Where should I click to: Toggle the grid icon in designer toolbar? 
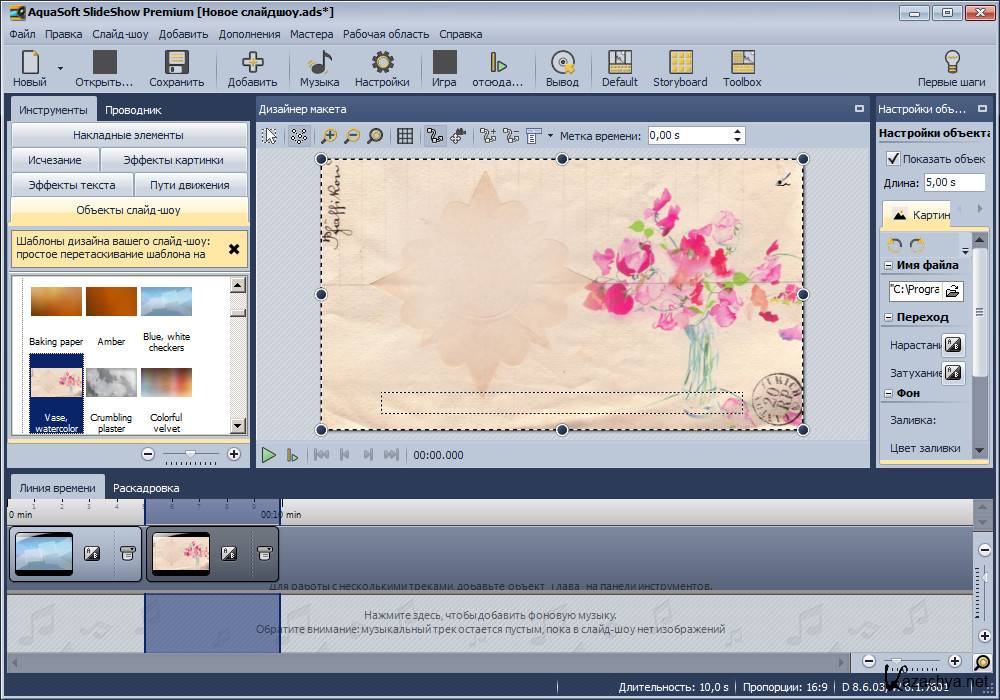click(405, 136)
